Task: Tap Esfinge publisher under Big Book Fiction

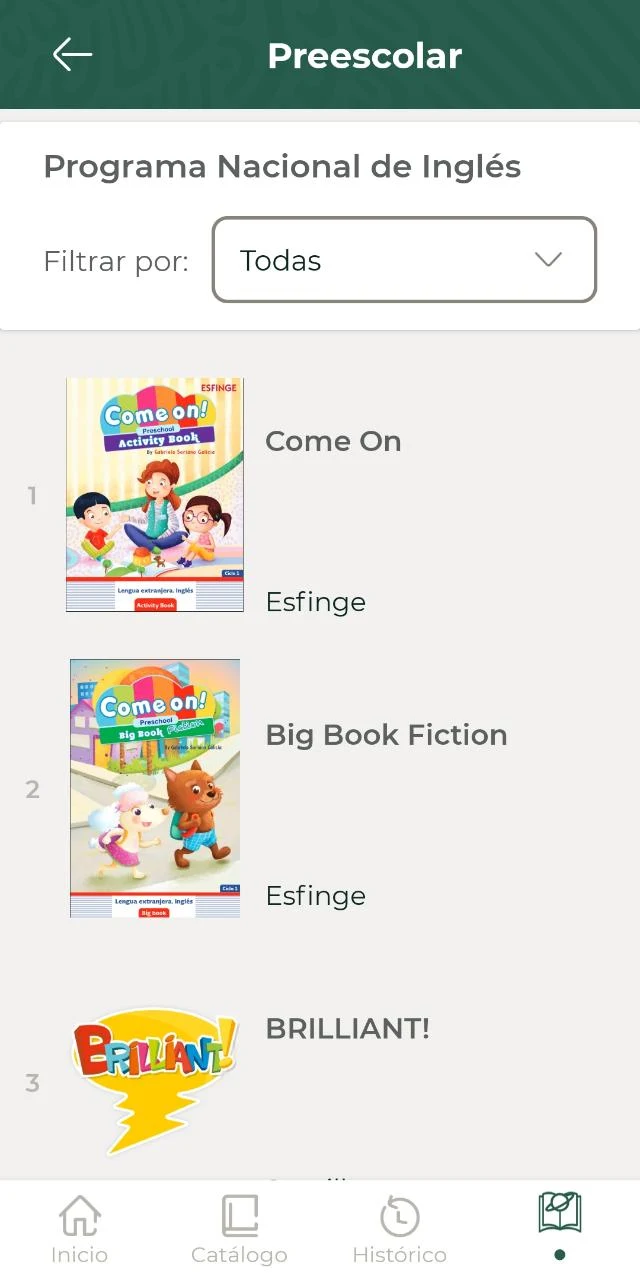Action: point(315,896)
